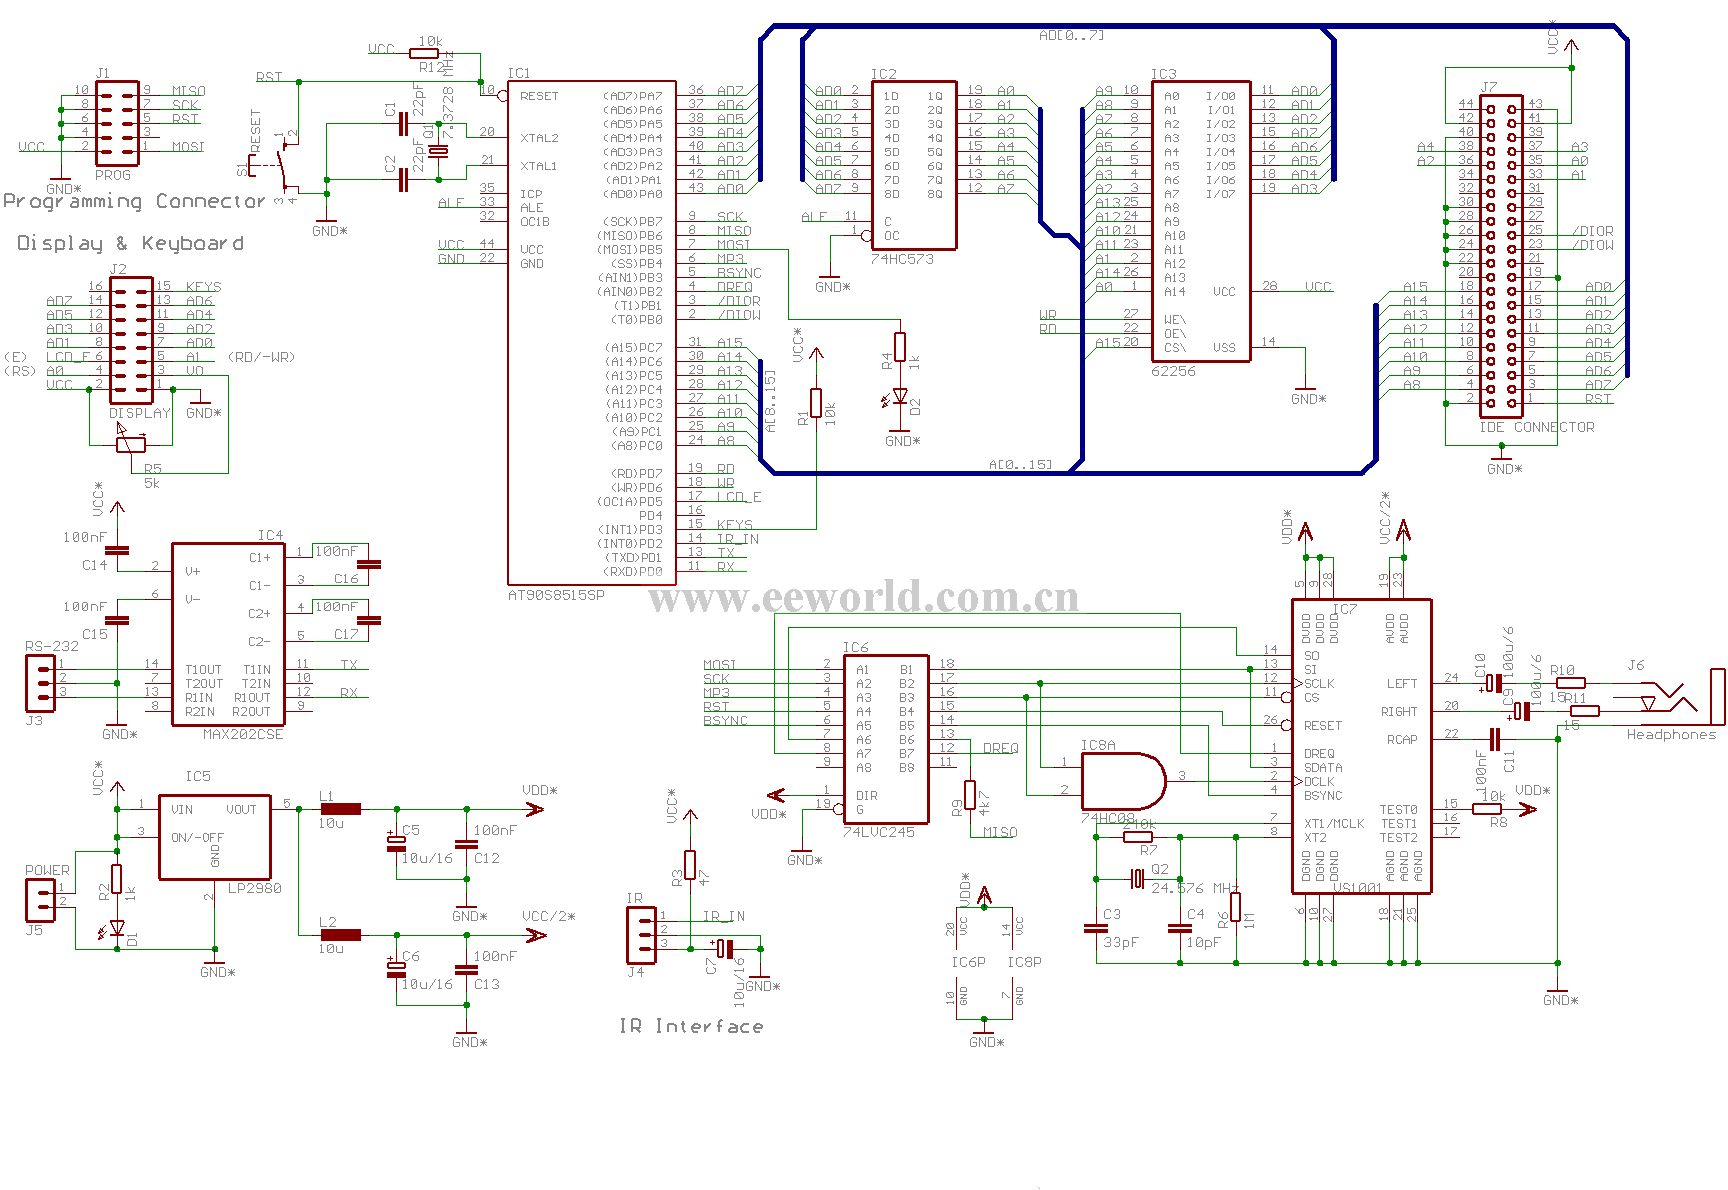Viewport: 1728px width, 1190px height.
Task: Click the J3 RS-232 connector
Action: point(40,683)
